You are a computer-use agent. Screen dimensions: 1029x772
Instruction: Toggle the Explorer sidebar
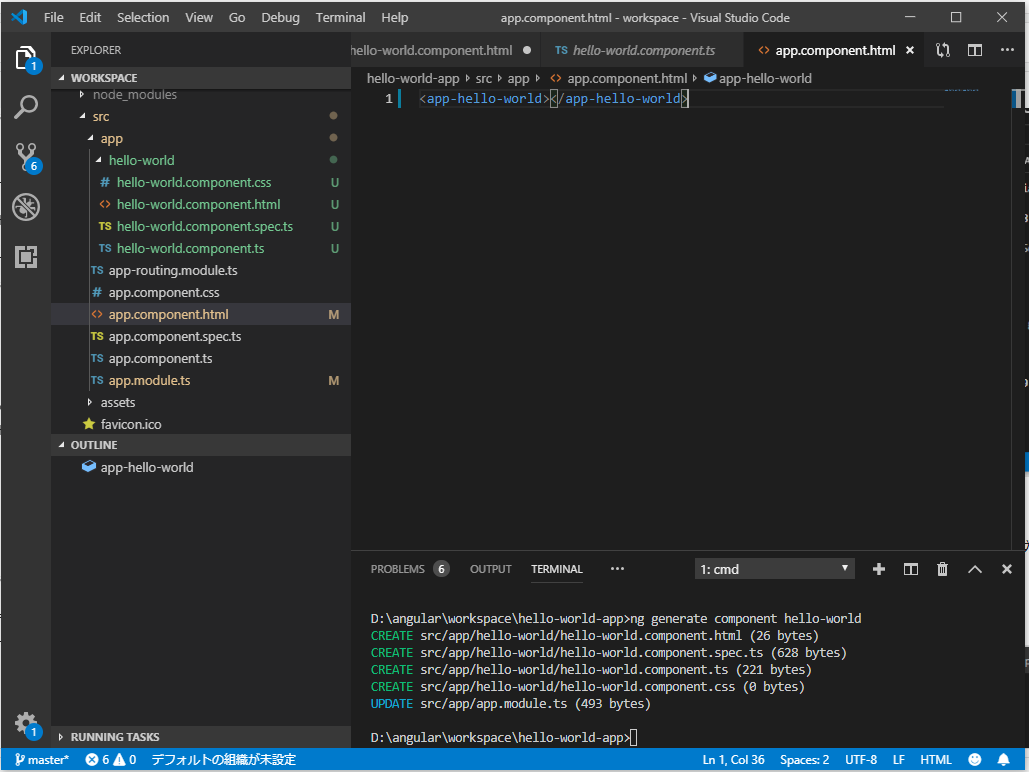click(26, 57)
